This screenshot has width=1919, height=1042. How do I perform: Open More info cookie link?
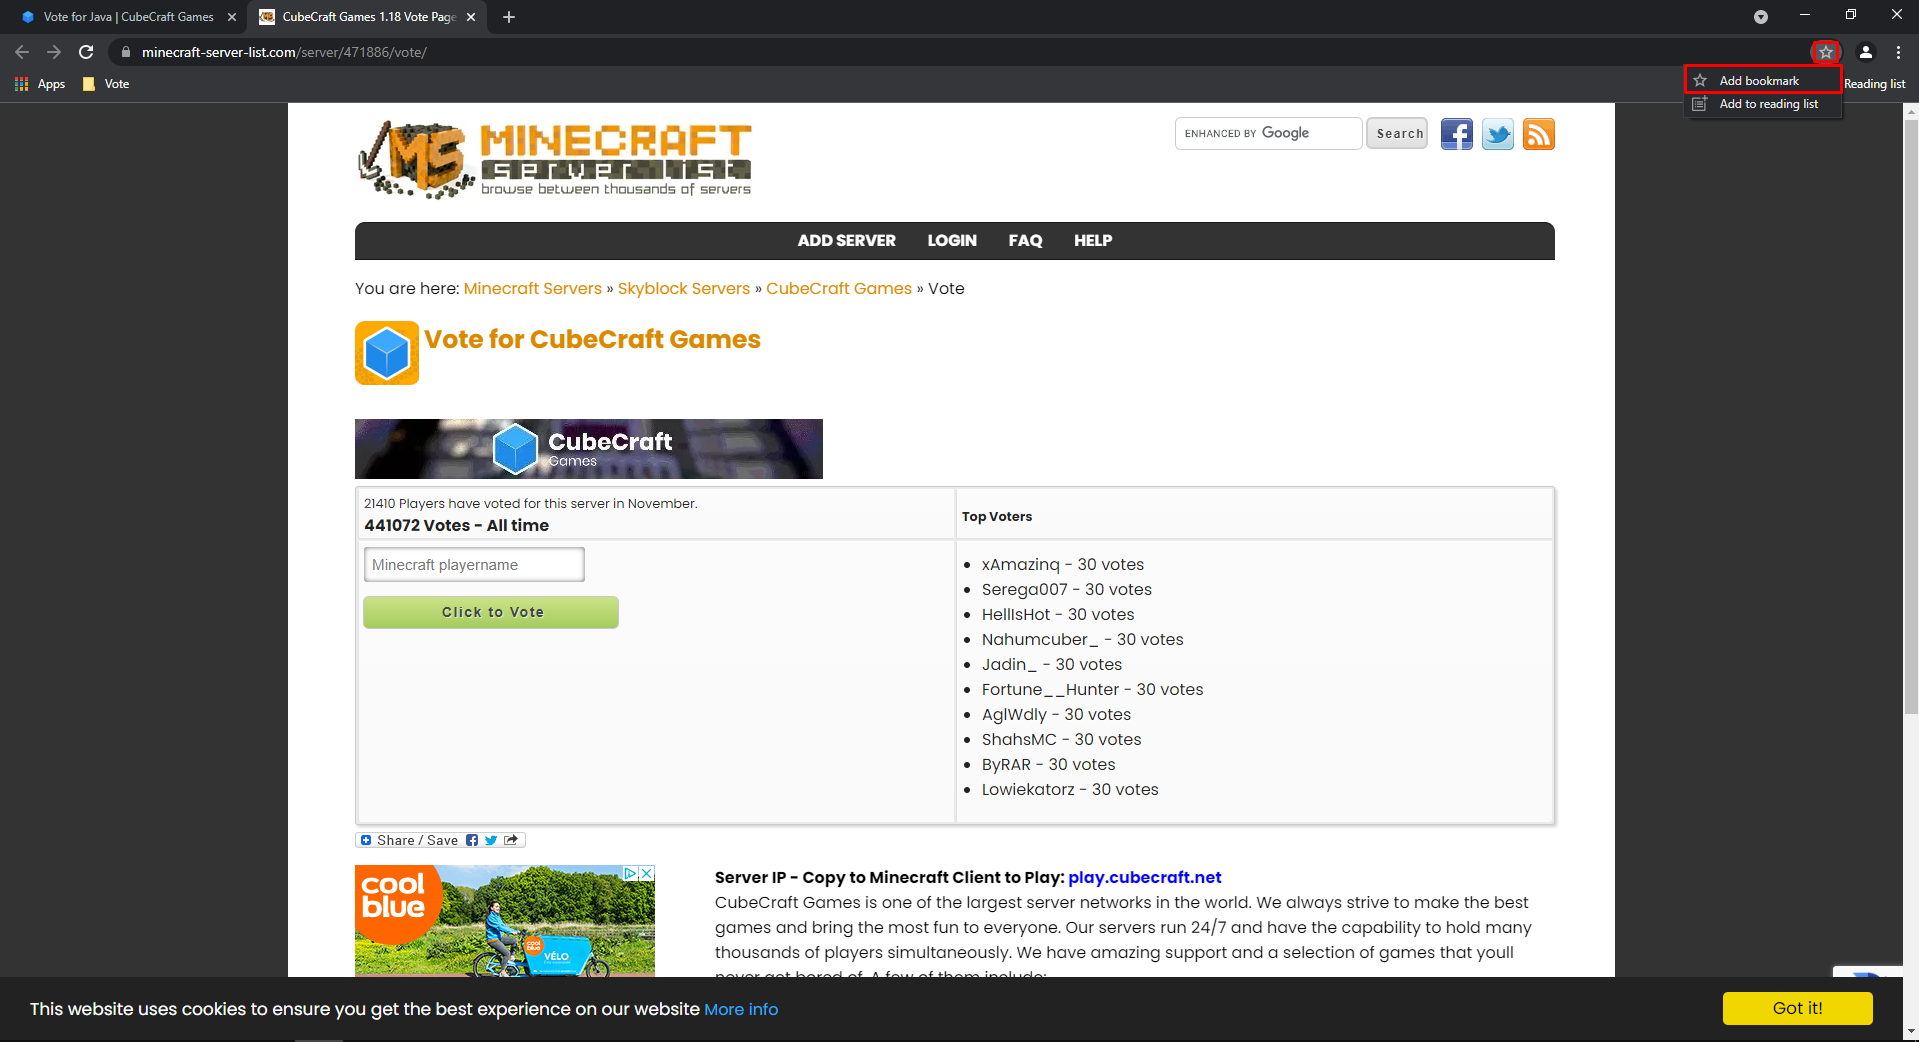pyautogui.click(x=741, y=1009)
